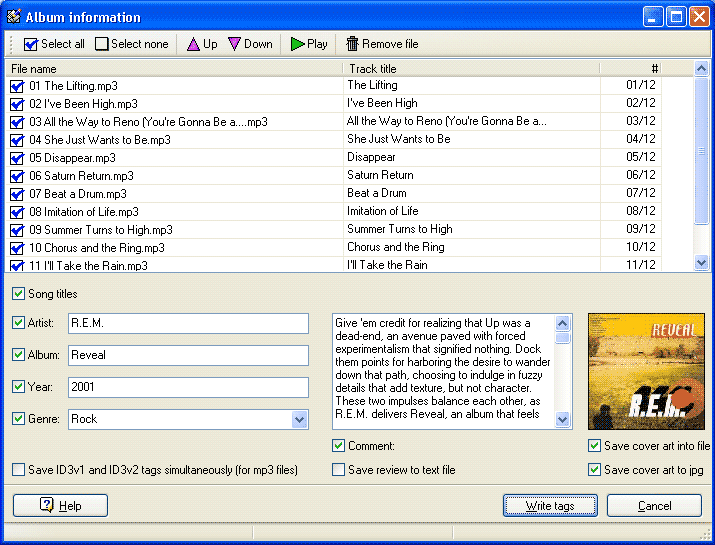Uncheck 09 Summer Turns to High.mp3
Screen dimensions: 715x545
pyautogui.click(x=17, y=230)
